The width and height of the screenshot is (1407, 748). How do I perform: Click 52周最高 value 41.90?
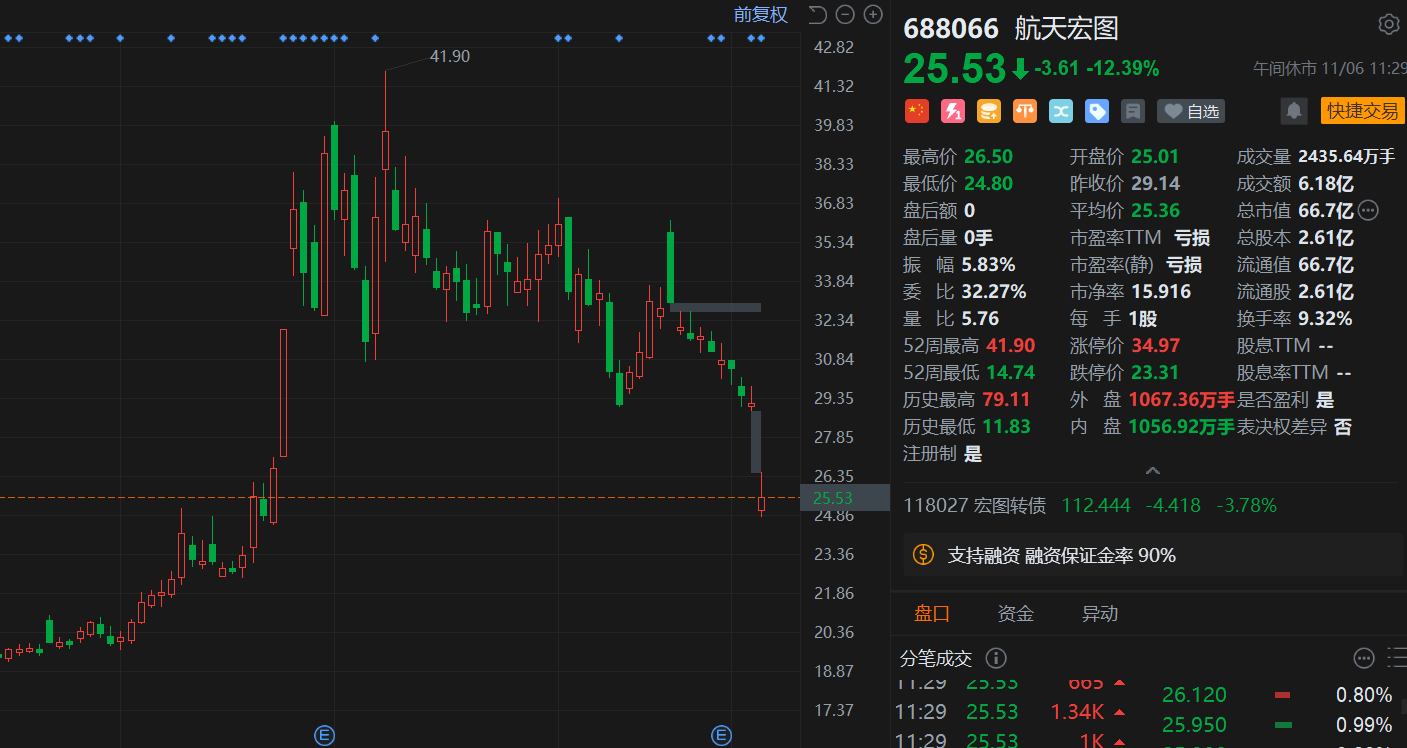1011,345
